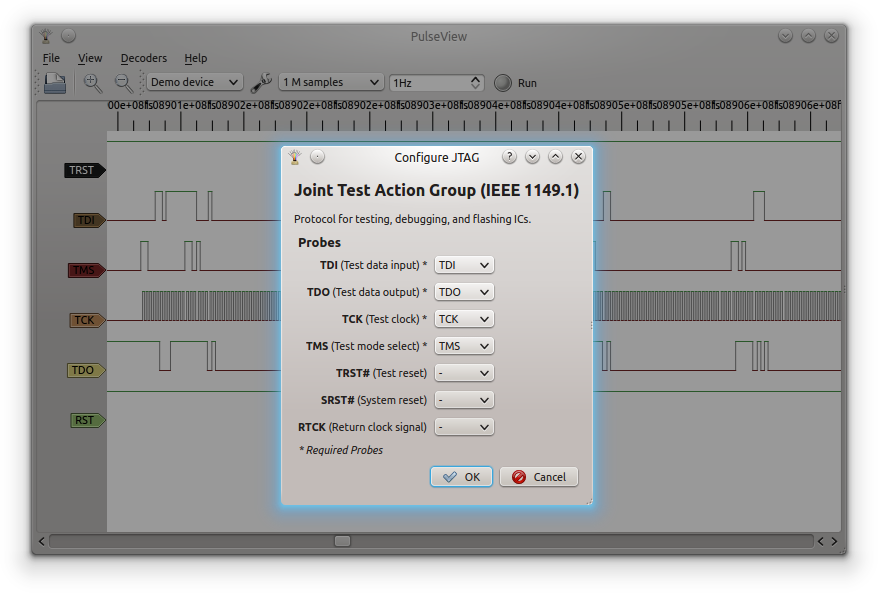Click the 1Hz sample rate stepper
The height and width of the screenshot is (593, 878).
click(476, 83)
